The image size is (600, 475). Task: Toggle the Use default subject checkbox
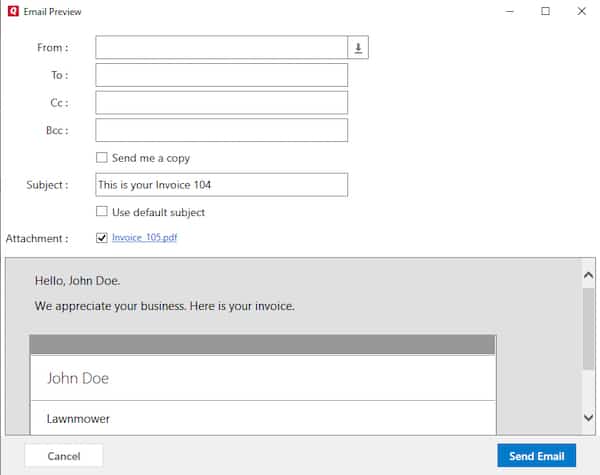(x=102, y=212)
